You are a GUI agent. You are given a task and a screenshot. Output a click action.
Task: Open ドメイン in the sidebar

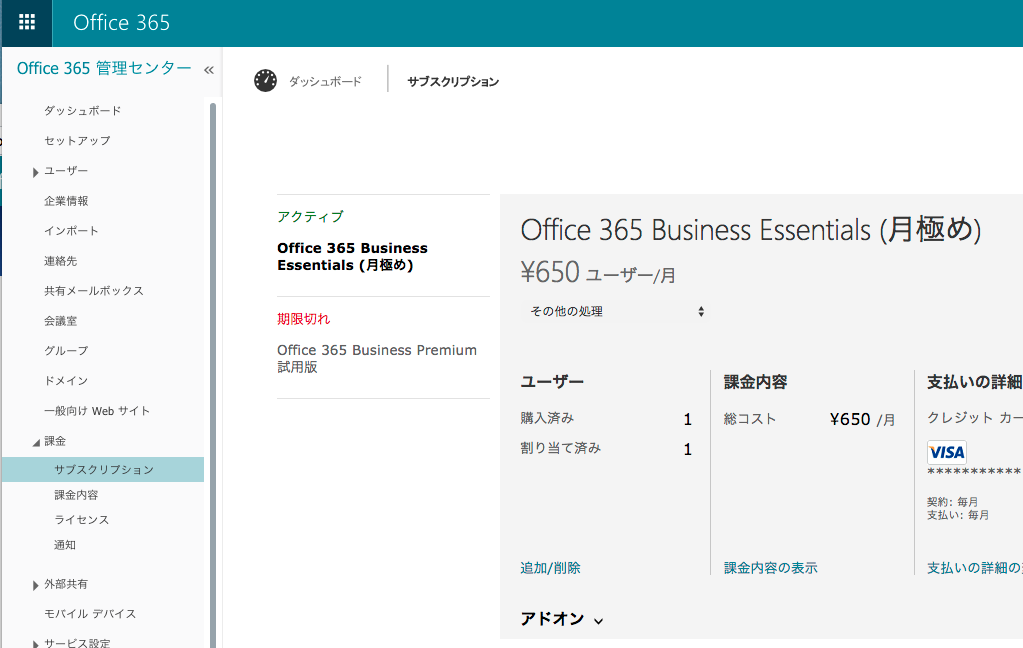[66, 380]
